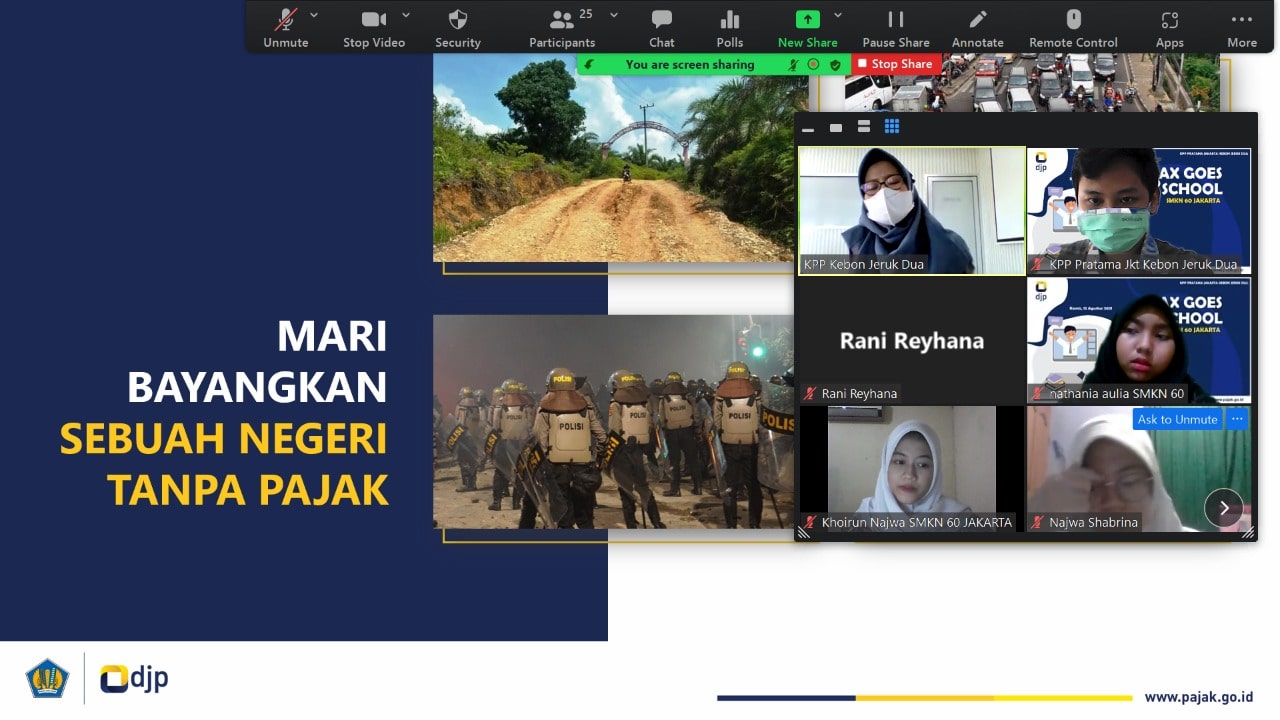1280x720 pixels.
Task: Unmute the microphone
Action: click(x=286, y=27)
